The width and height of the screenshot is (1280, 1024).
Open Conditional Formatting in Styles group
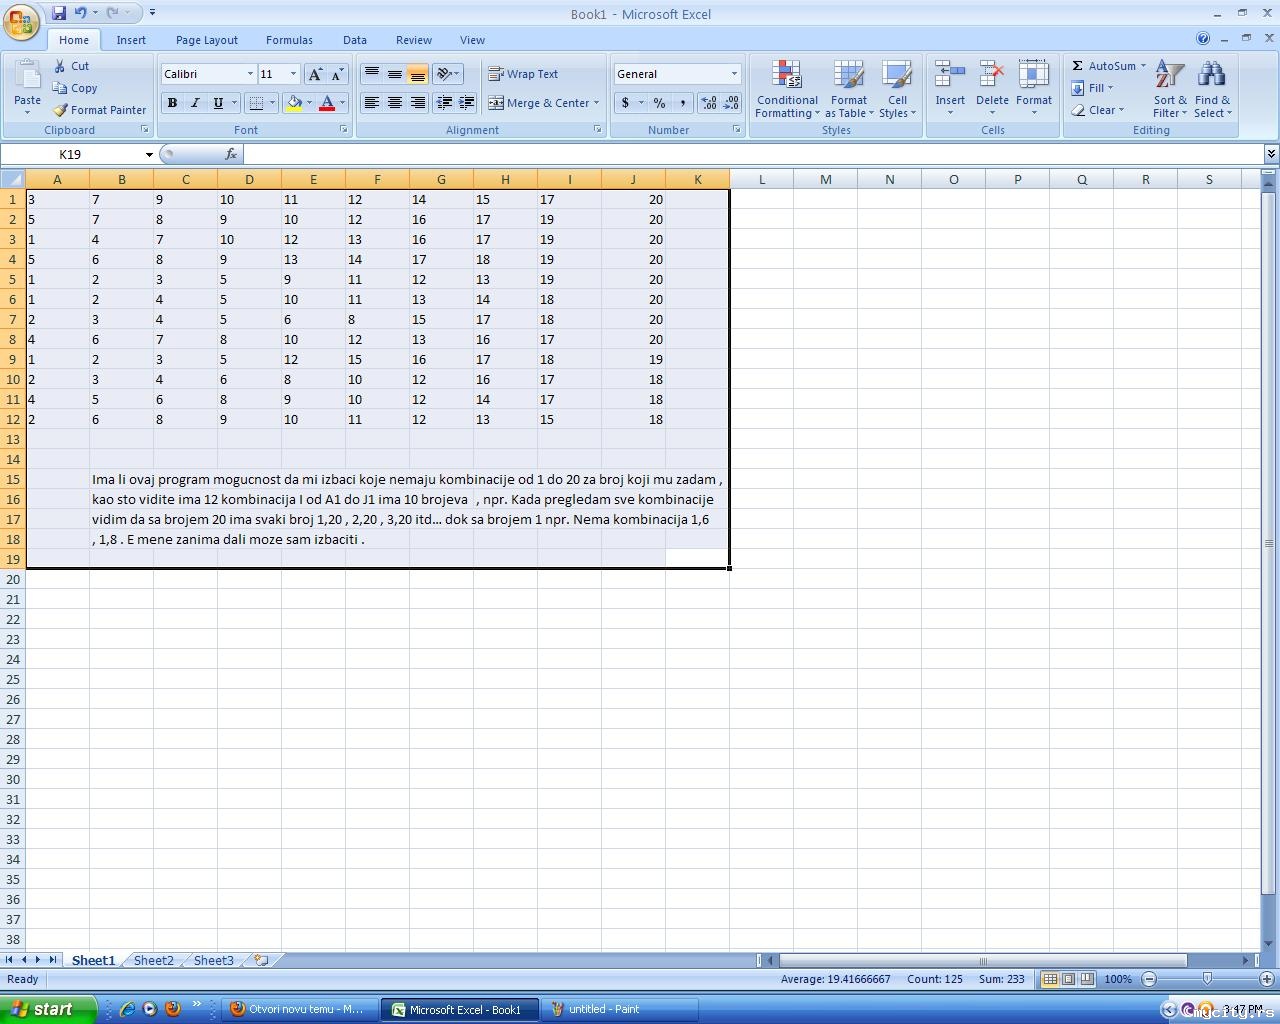coord(787,89)
